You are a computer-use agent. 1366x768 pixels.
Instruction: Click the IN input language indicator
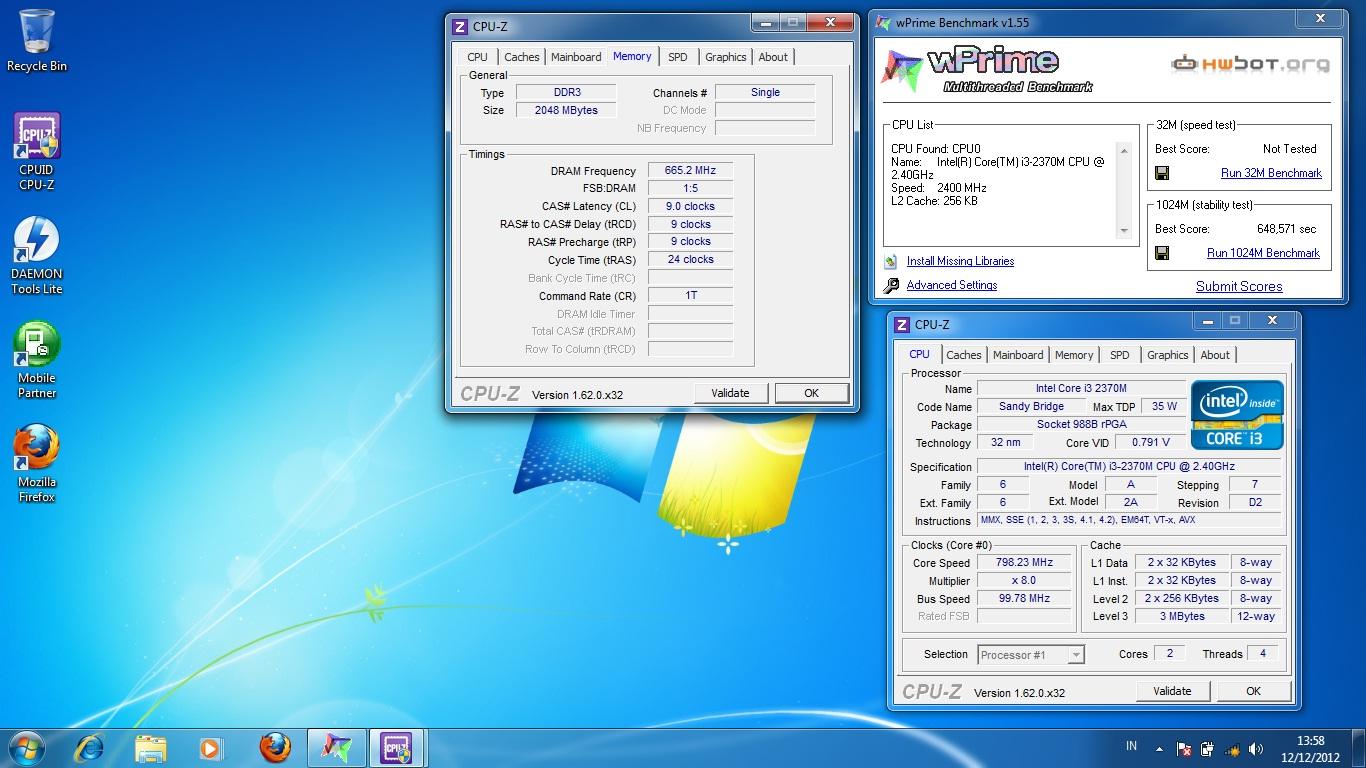coord(1132,746)
